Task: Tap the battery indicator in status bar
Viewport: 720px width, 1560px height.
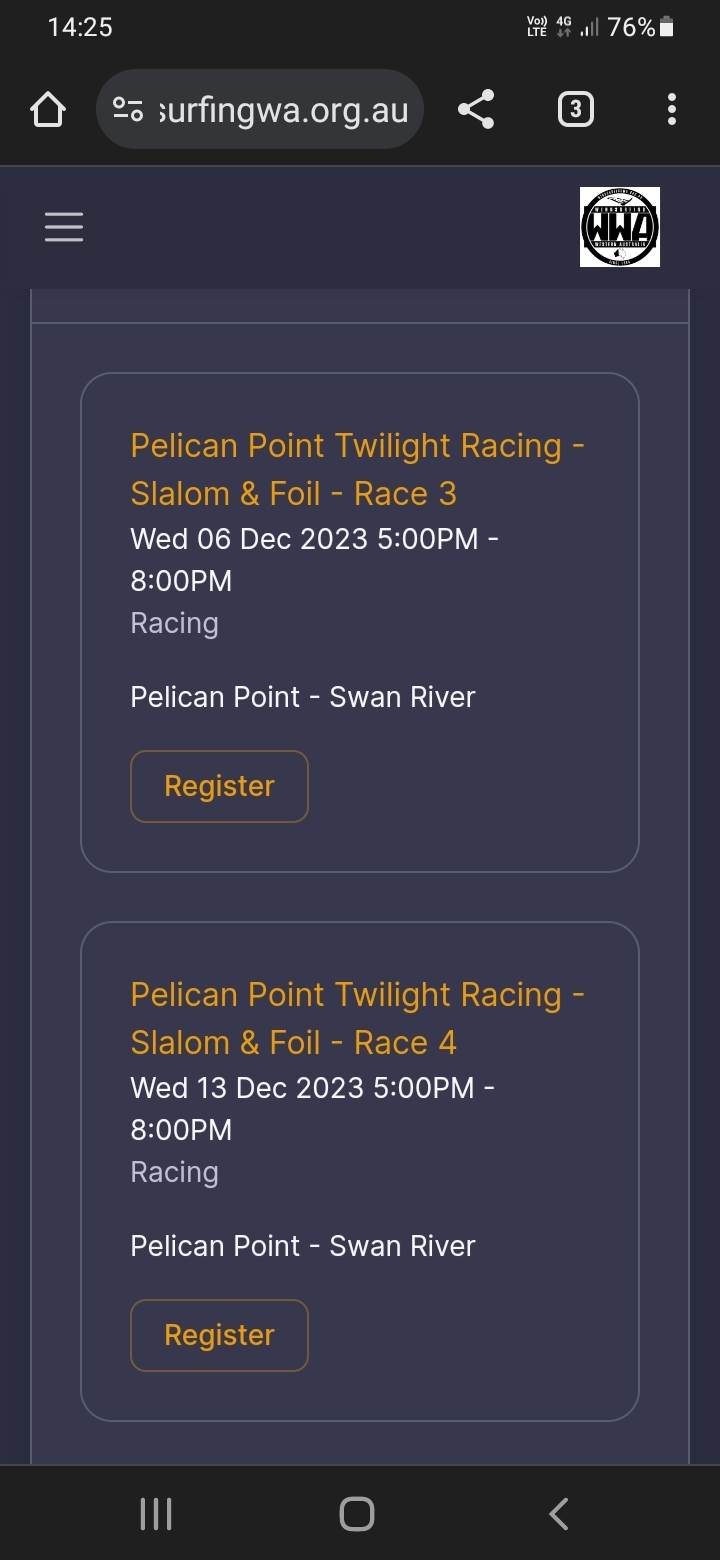Action: (667, 28)
